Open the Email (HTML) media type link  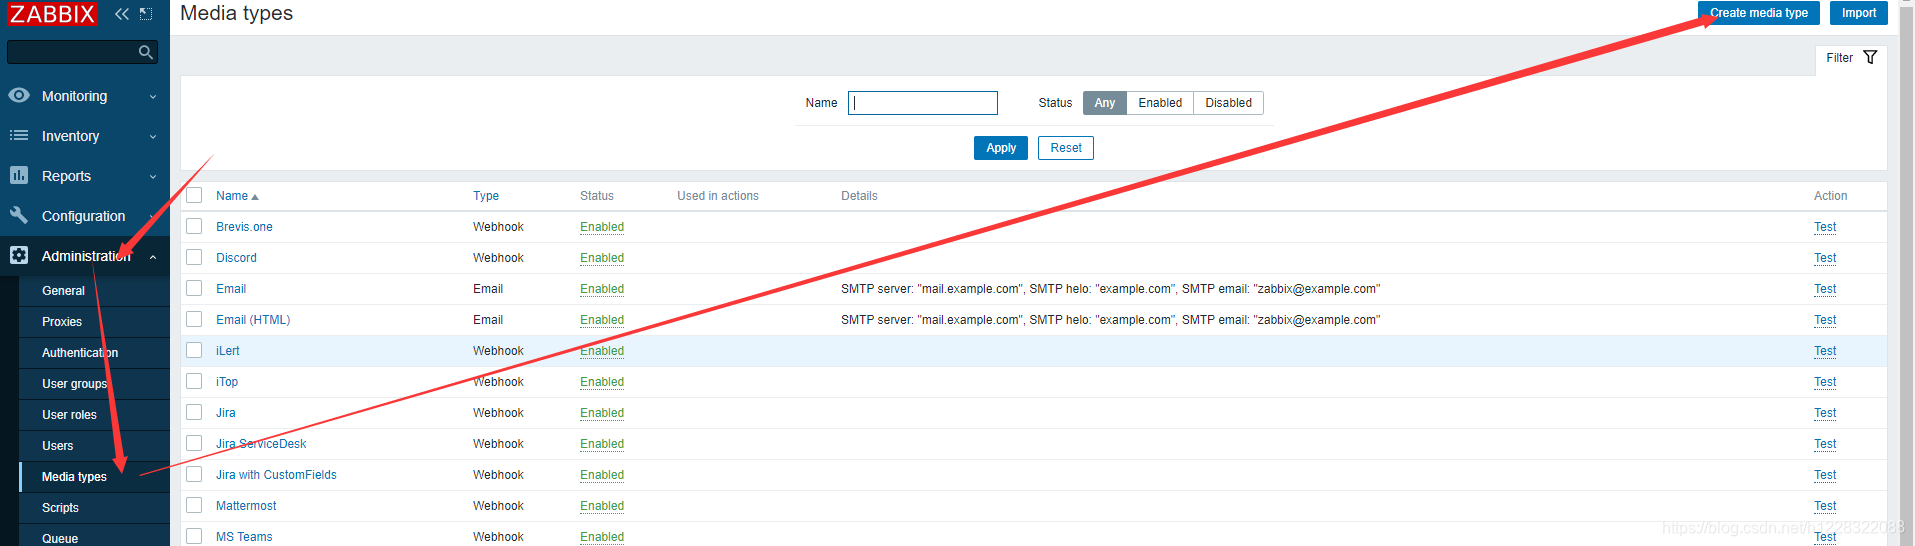point(253,320)
